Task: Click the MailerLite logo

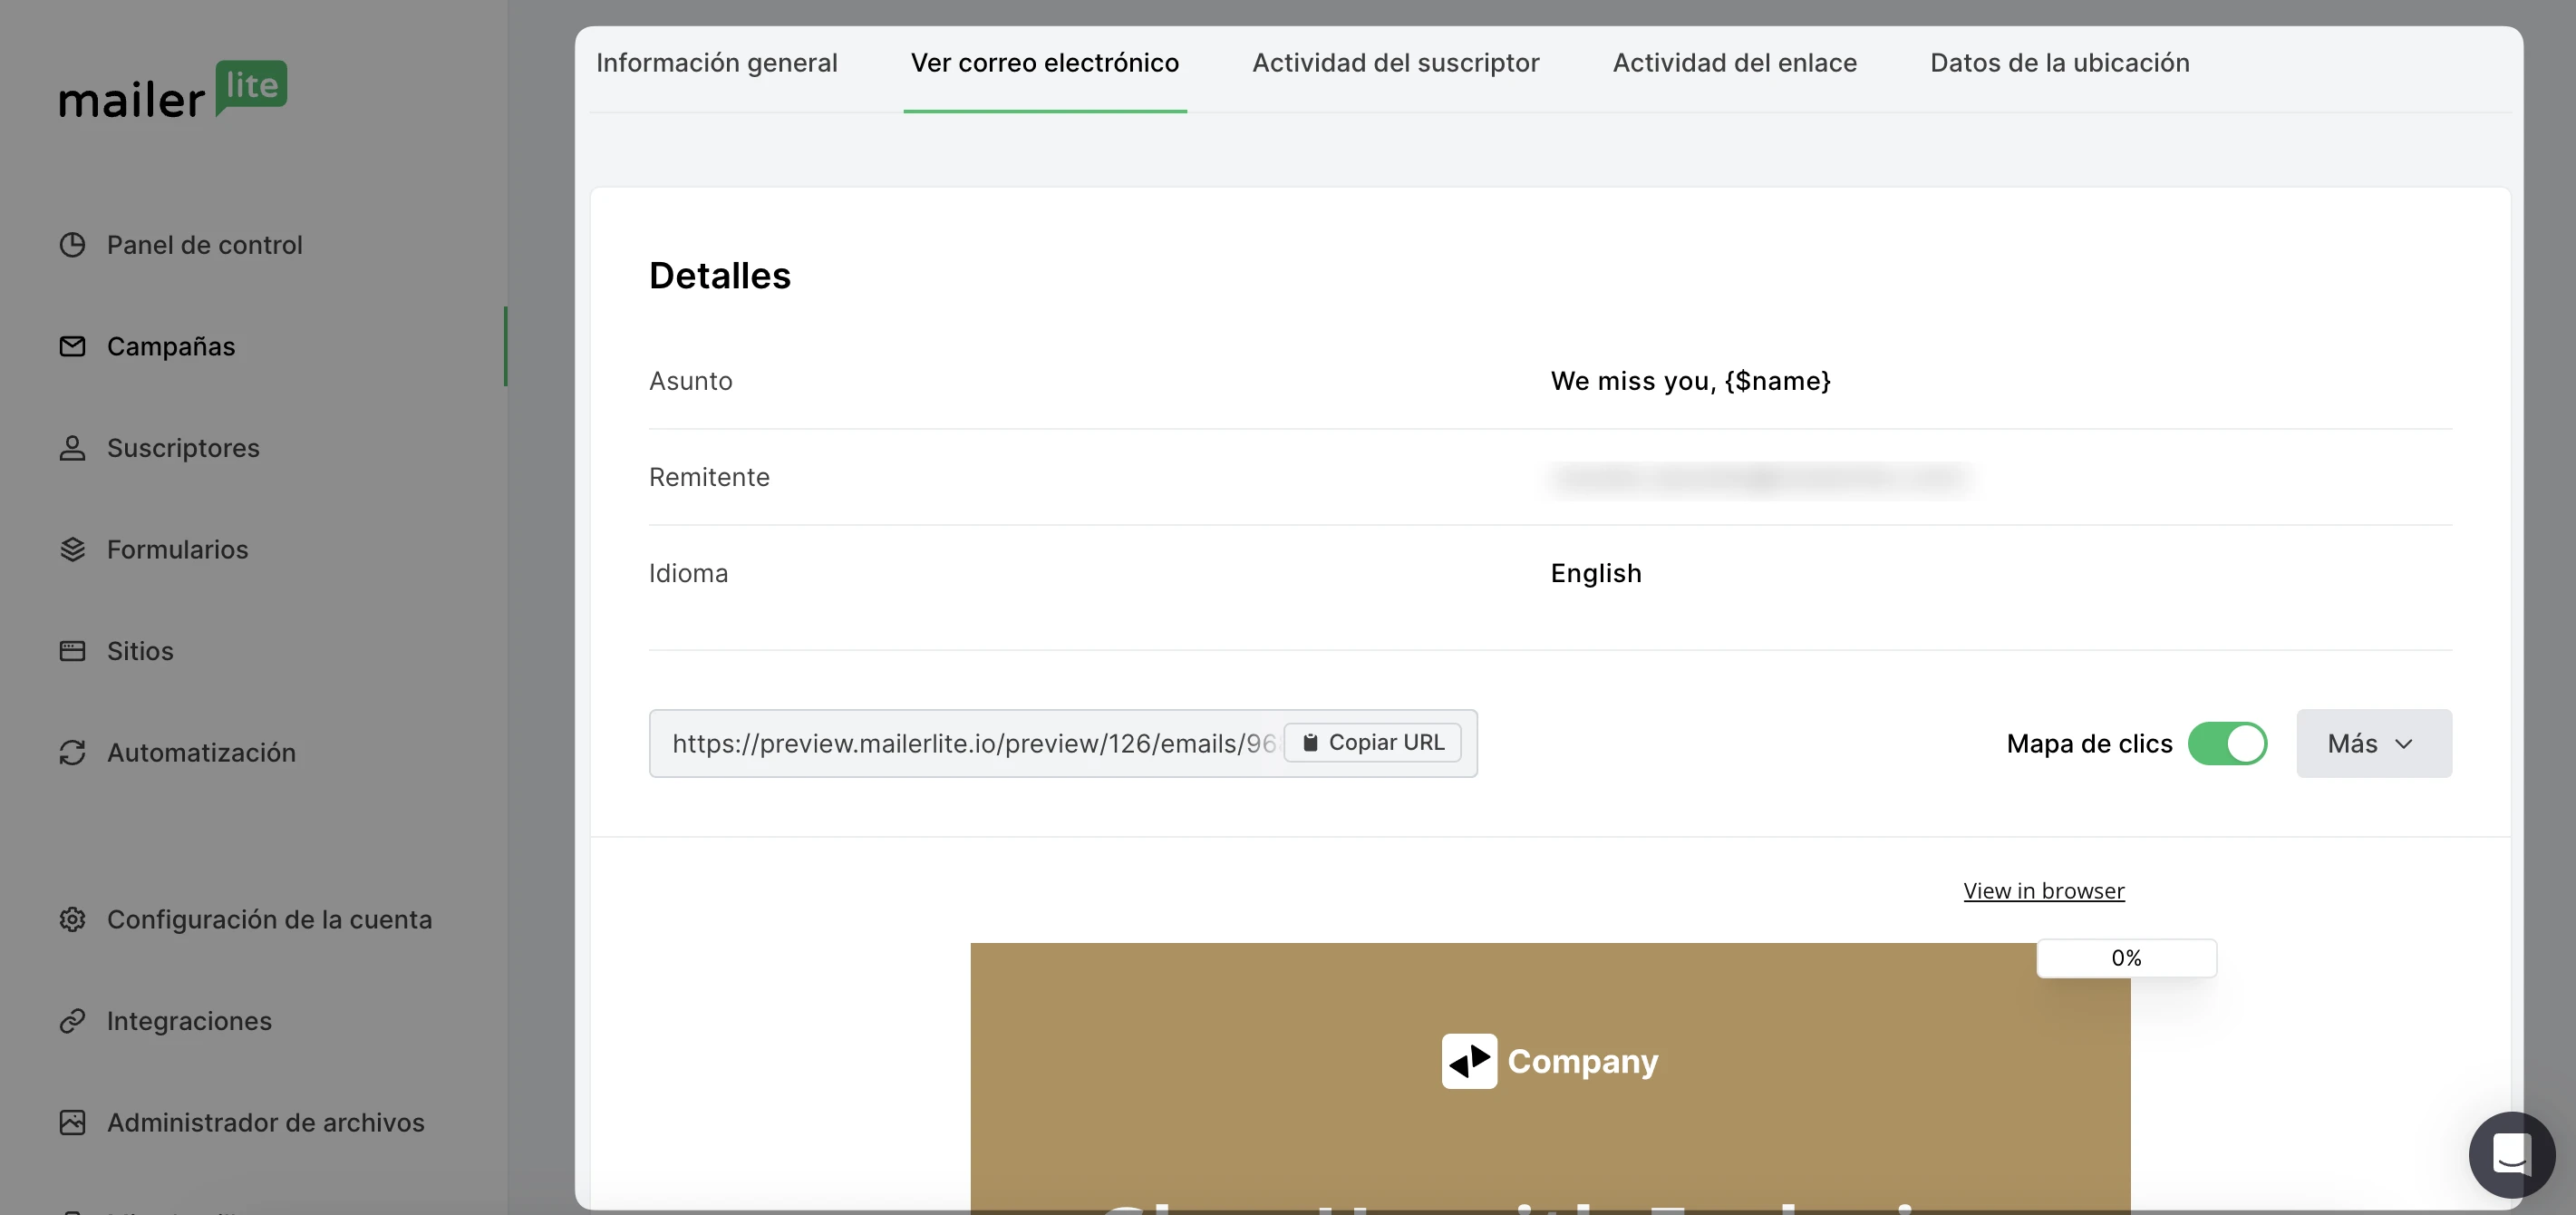Action: tap(173, 90)
